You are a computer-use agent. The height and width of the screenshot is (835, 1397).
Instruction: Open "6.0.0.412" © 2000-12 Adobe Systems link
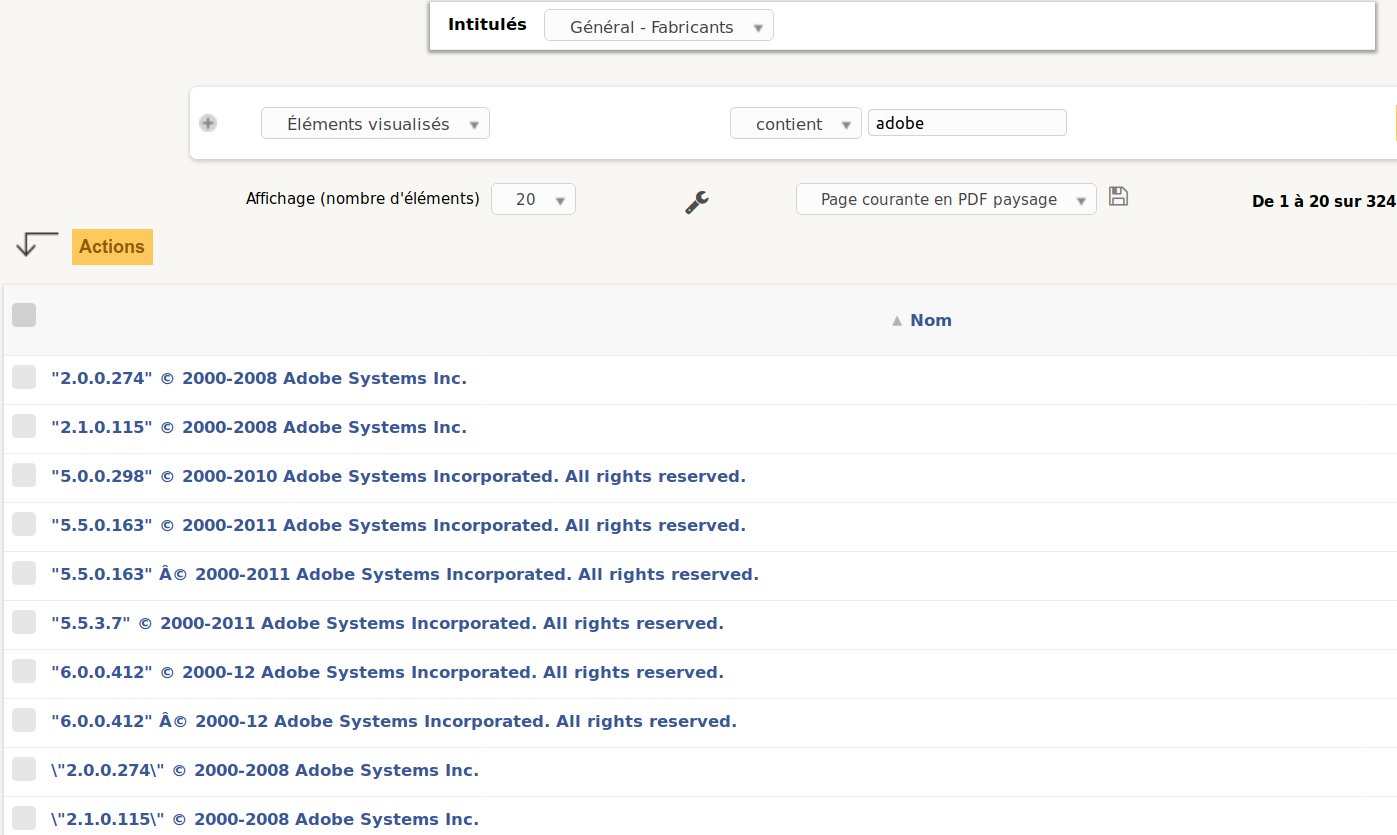click(x=387, y=672)
